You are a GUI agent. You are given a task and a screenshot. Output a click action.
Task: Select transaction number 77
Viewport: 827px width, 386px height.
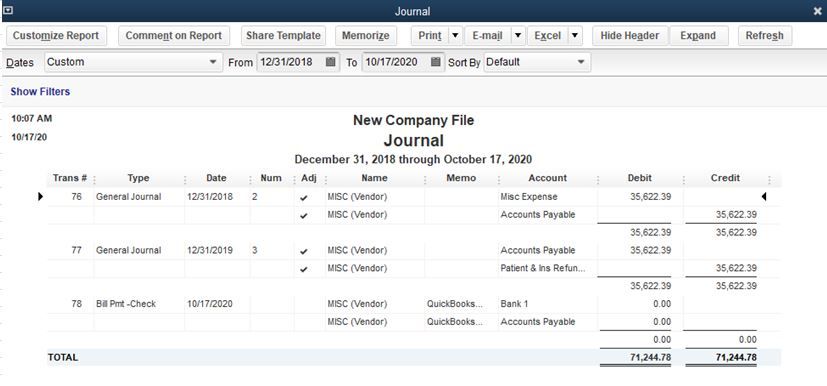tap(76, 250)
